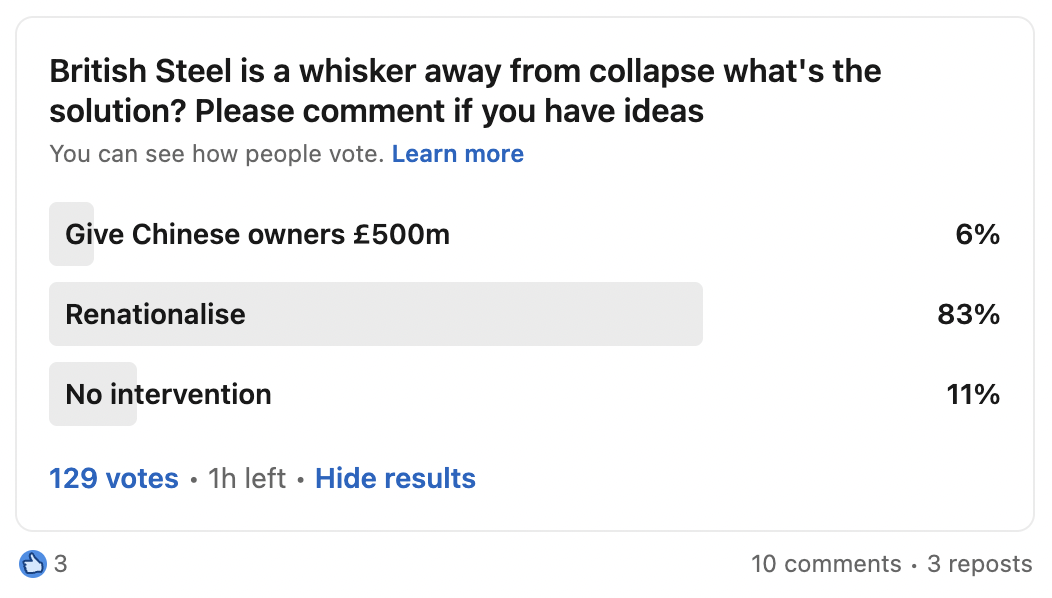The image size is (1052, 598).
Task: Click the Please comment if you have ideas line
Action: (449, 111)
